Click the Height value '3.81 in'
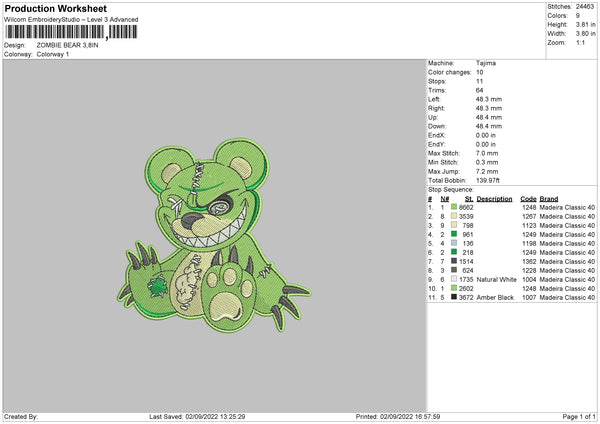The height and width of the screenshot is (424, 600). (585, 24)
